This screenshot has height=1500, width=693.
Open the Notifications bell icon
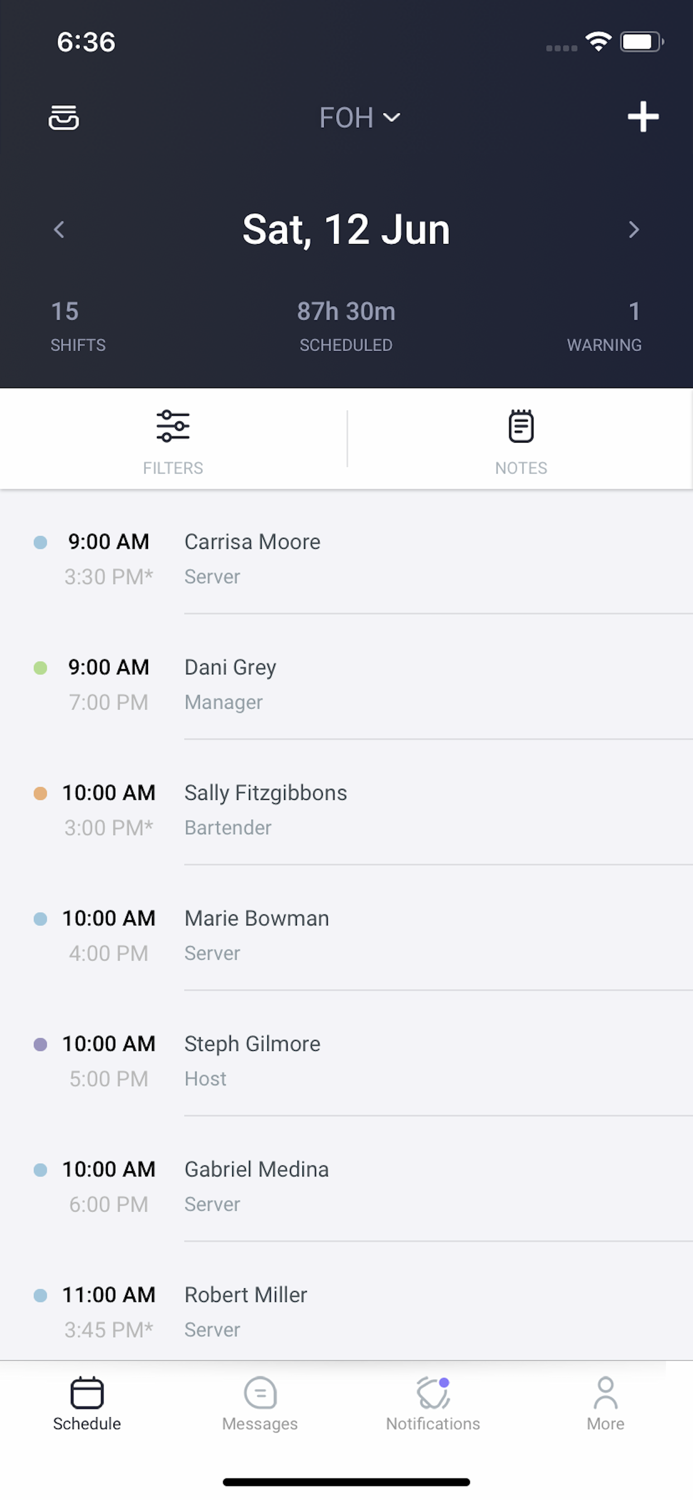(x=432, y=1392)
